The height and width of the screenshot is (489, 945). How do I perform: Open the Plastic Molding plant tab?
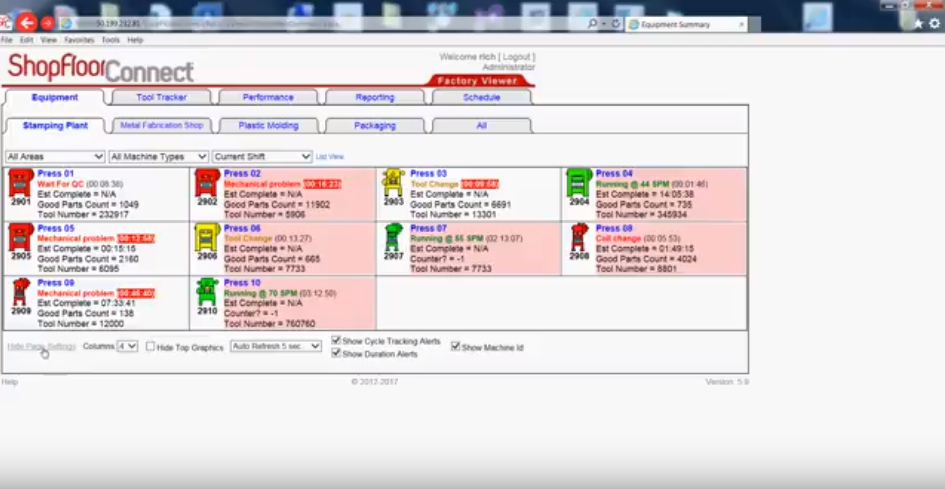click(x=267, y=126)
